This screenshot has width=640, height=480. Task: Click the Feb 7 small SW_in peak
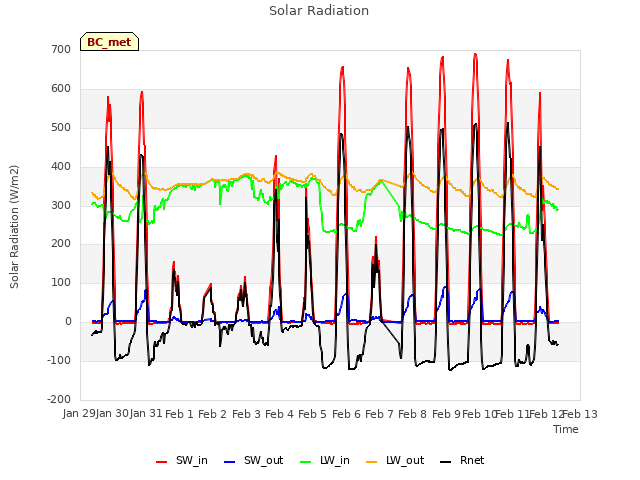(x=376, y=238)
